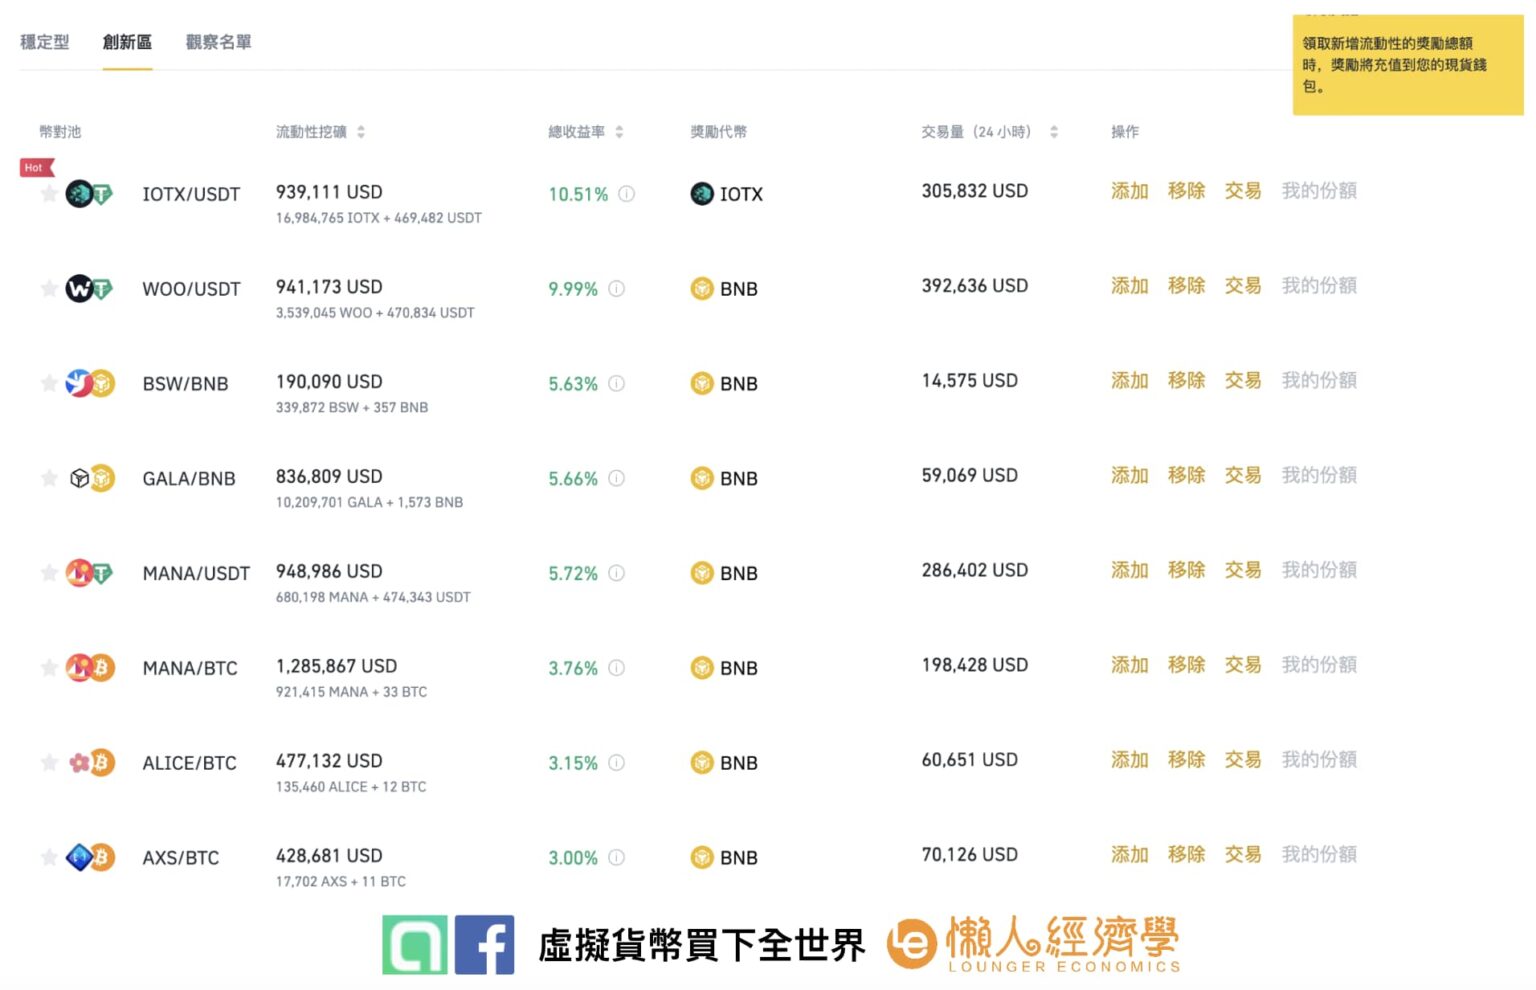The width and height of the screenshot is (1536, 990).
Task: Open the 觀察名單 tab
Action: coord(218,42)
